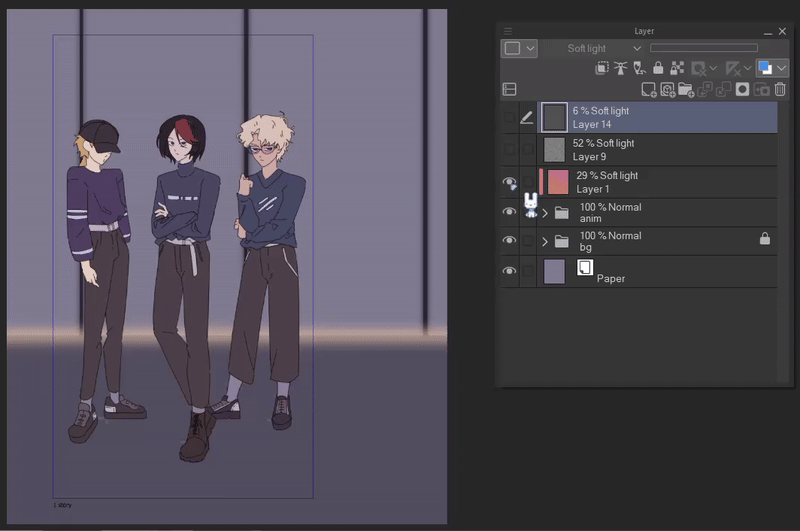The height and width of the screenshot is (531, 800).
Task: Hide the Paper layer eye icon
Action: [x=509, y=271]
